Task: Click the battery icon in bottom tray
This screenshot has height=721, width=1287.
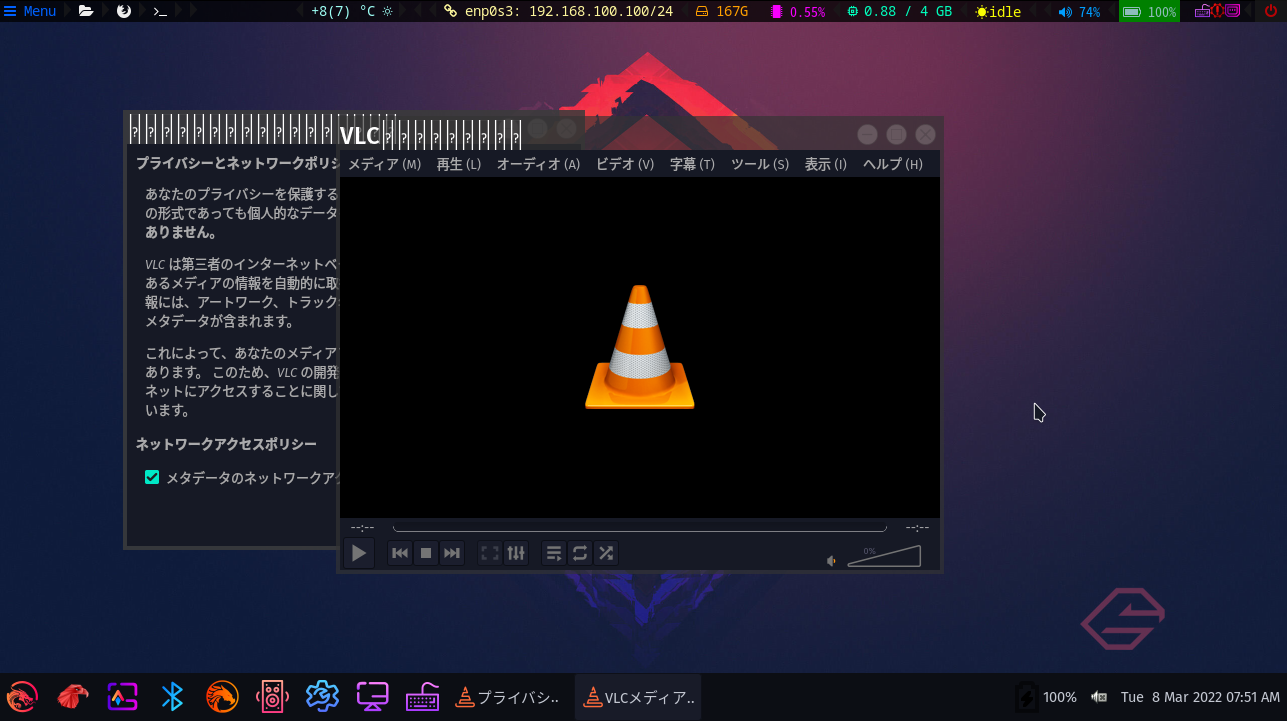Action: pos(1026,697)
